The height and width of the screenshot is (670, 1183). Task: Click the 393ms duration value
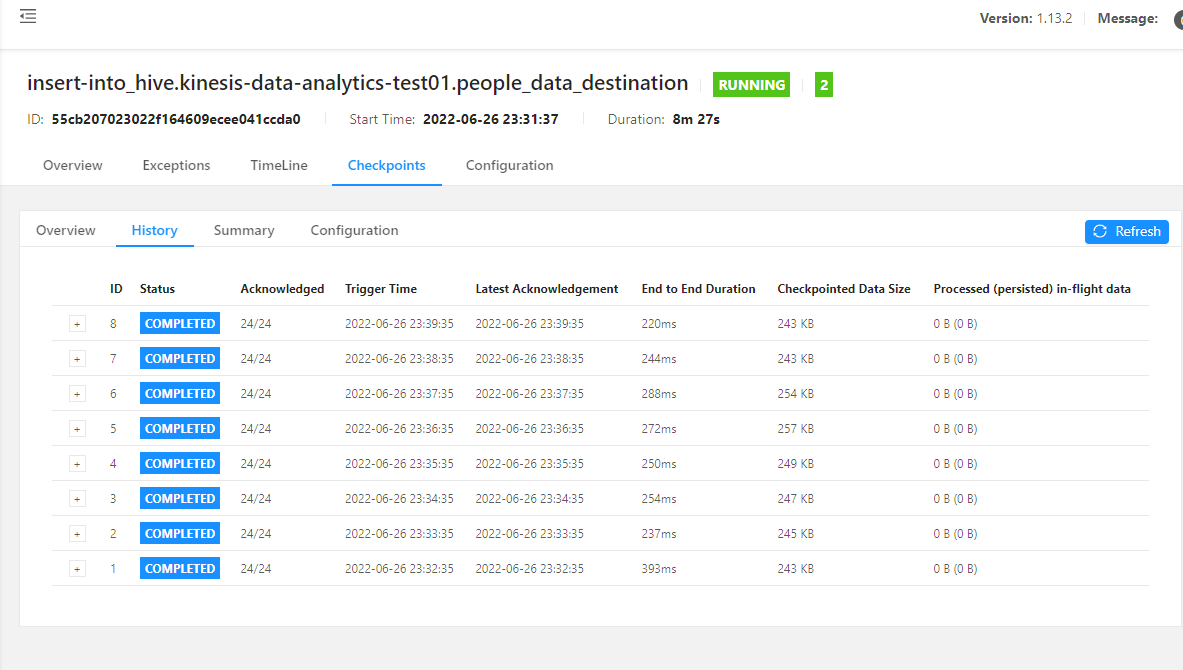[659, 569]
